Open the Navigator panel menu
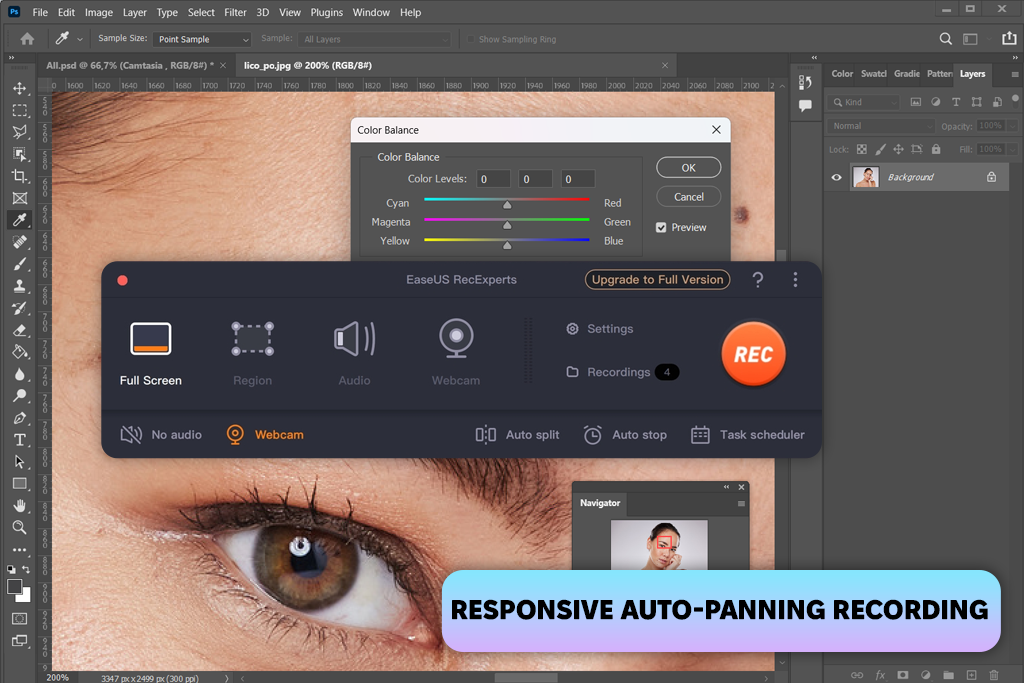This screenshot has width=1024, height=683. [741, 503]
